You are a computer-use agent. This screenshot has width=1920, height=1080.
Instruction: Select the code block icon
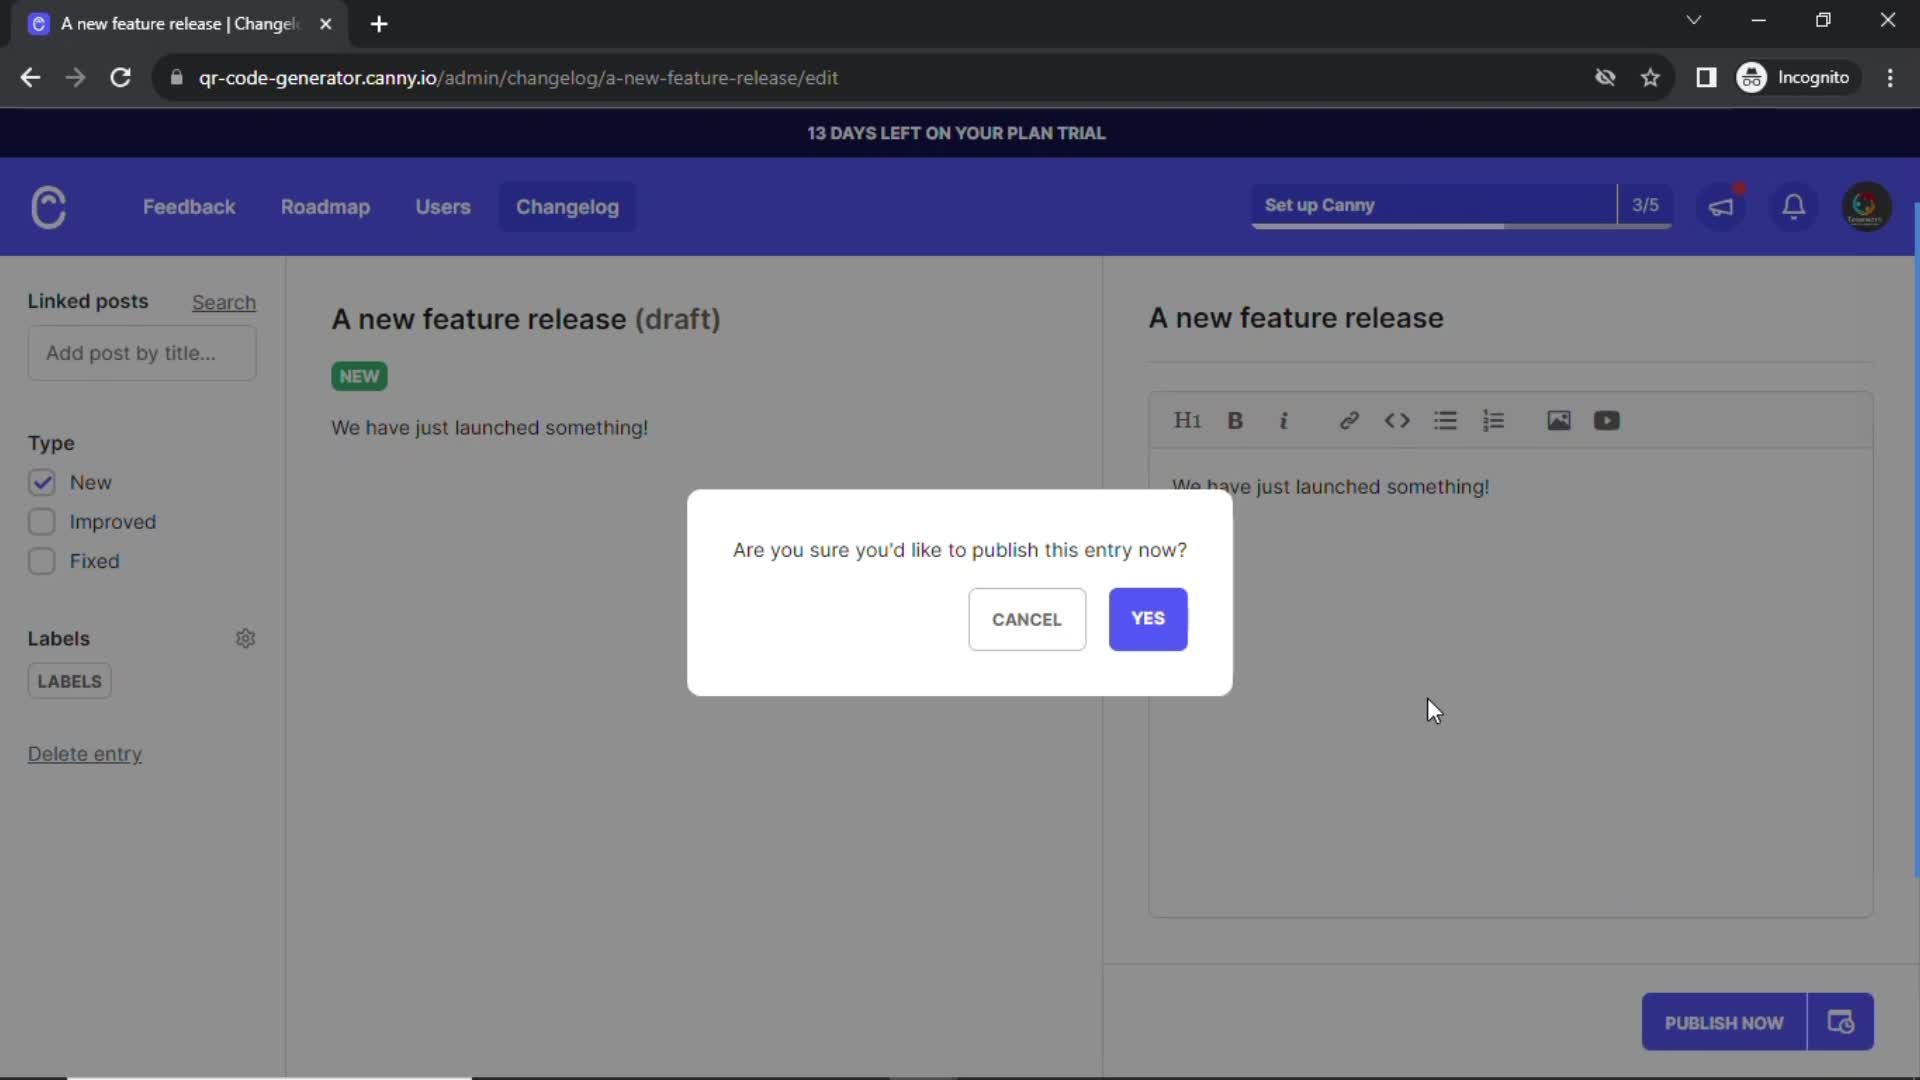[x=1398, y=421]
